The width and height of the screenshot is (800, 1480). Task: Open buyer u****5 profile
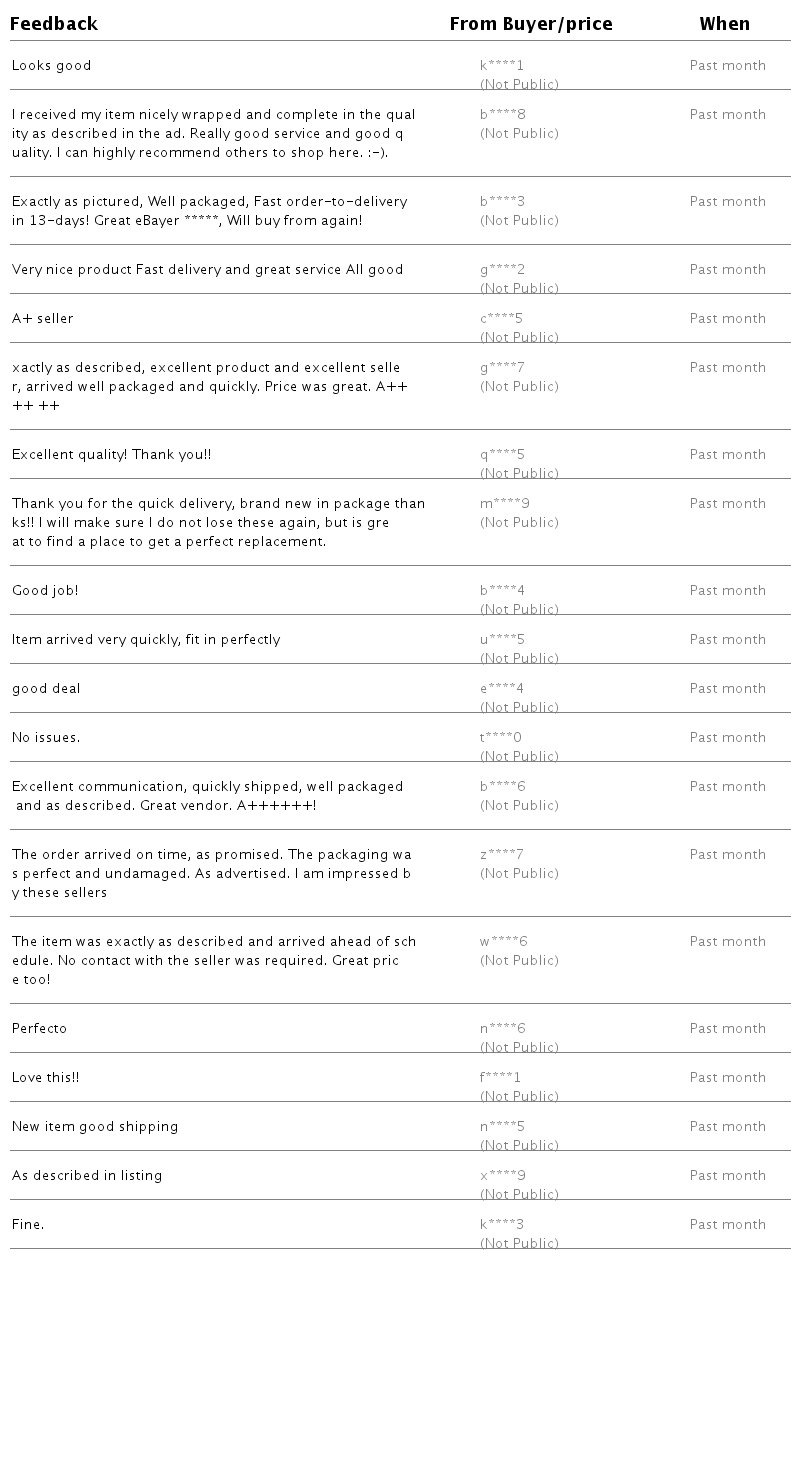point(502,640)
